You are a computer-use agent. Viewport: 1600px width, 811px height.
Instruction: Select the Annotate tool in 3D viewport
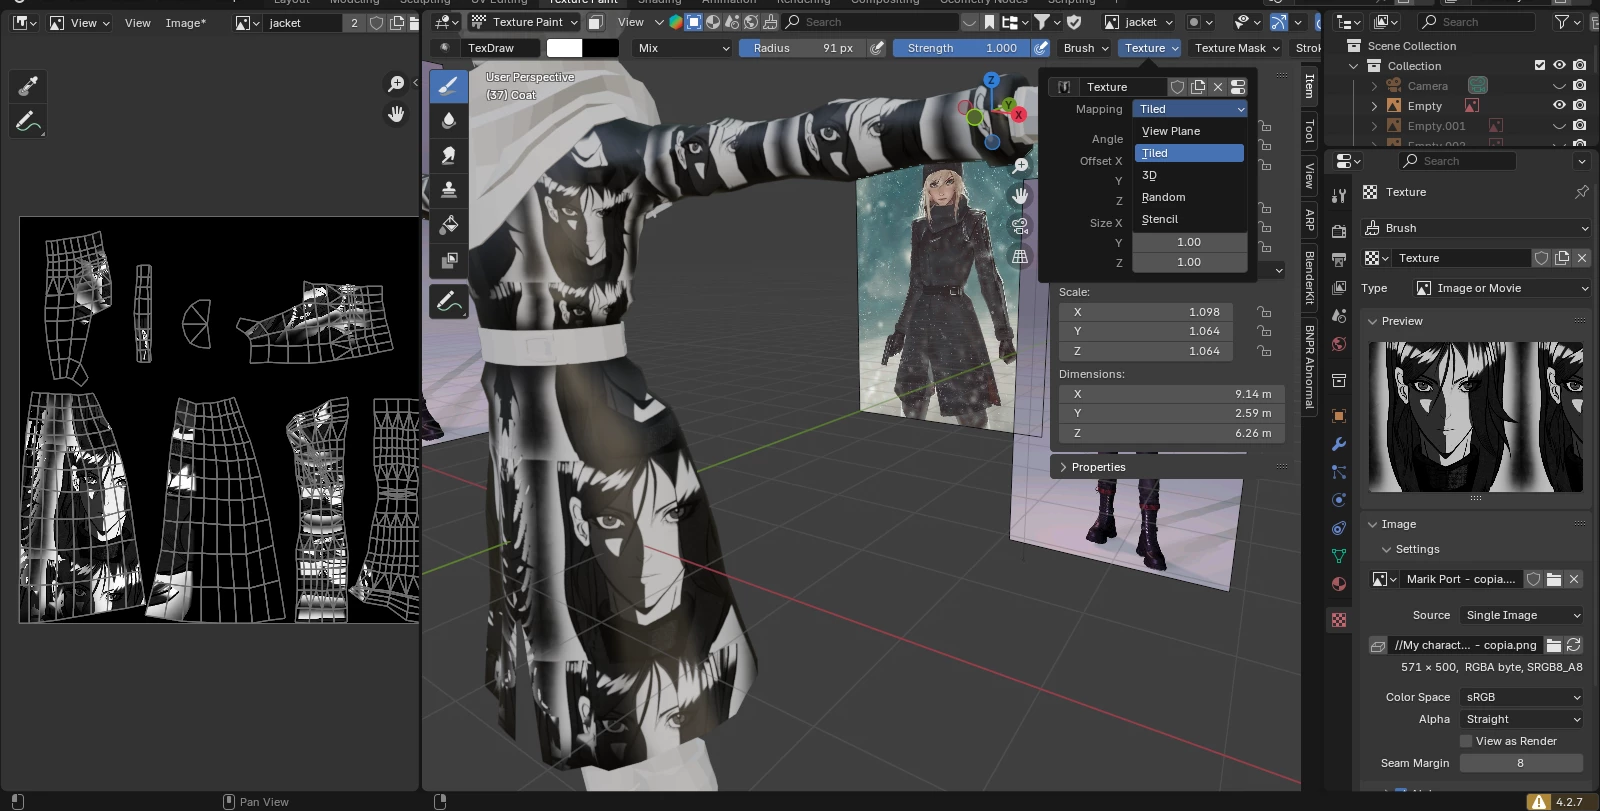coord(449,301)
